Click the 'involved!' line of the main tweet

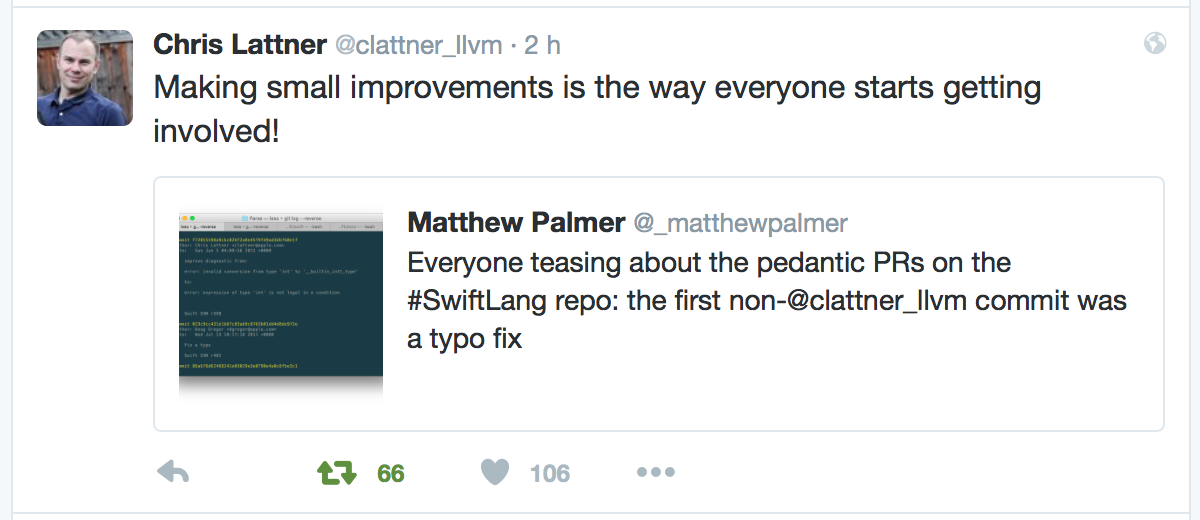click(217, 131)
